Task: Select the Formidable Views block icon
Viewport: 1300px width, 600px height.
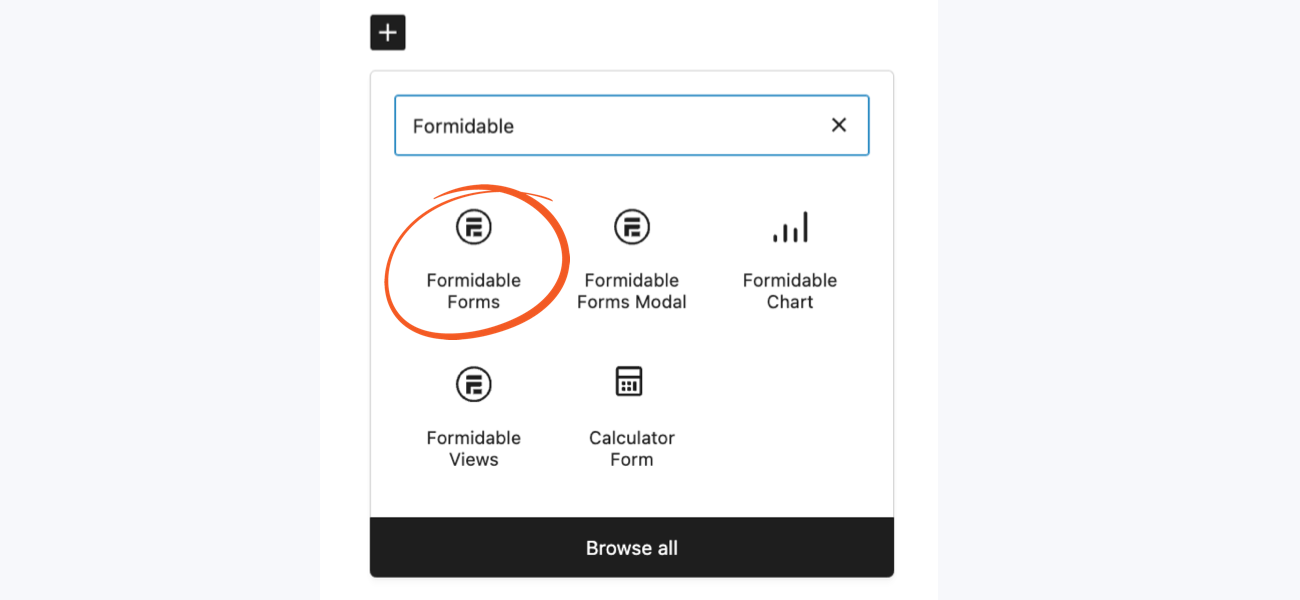Action: click(x=473, y=384)
